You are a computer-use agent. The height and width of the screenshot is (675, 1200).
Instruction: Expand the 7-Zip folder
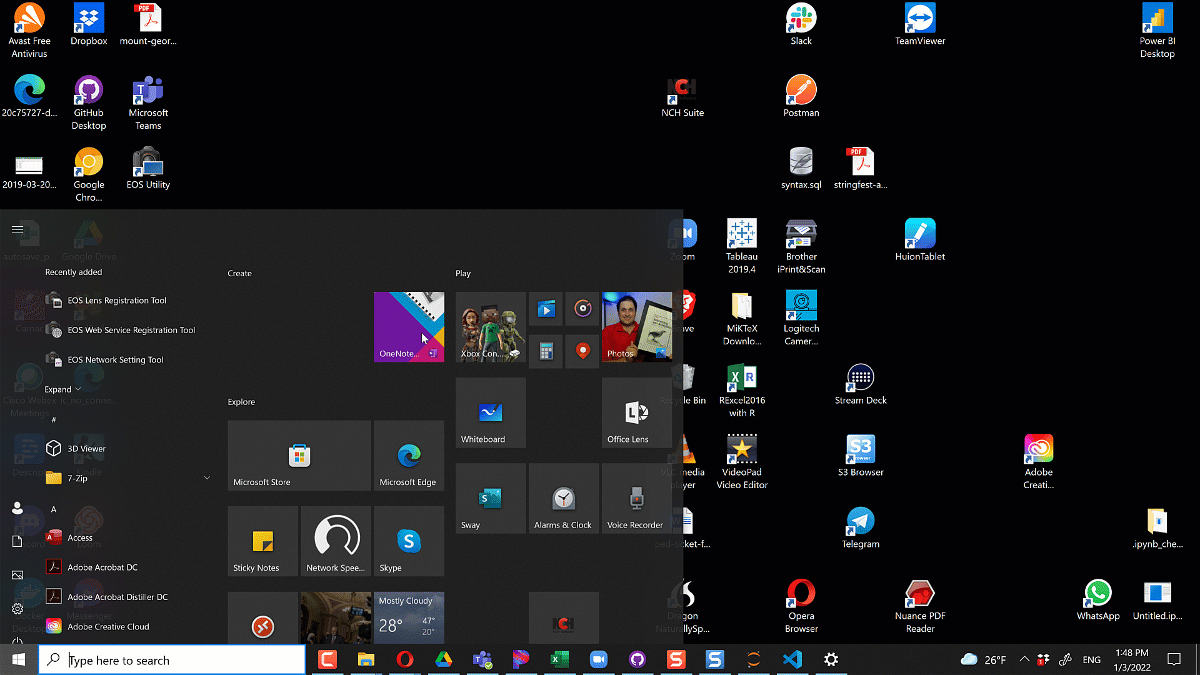pyautogui.click(x=206, y=478)
